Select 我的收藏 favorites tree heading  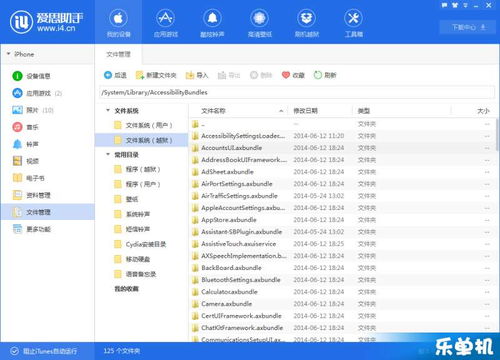coord(126,289)
